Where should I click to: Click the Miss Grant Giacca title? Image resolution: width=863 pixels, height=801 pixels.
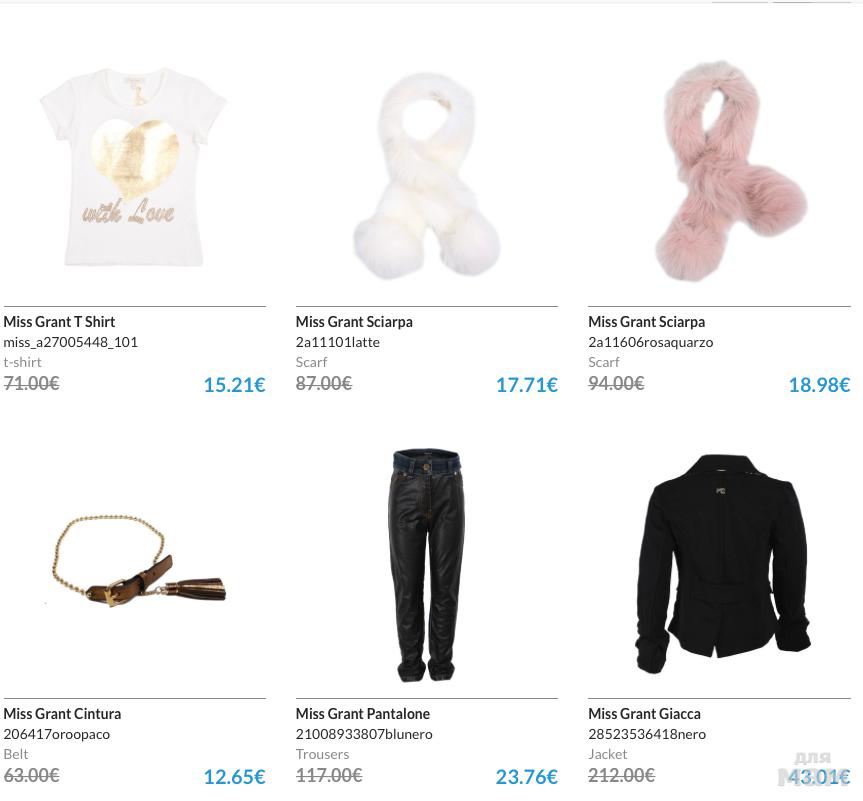644,713
